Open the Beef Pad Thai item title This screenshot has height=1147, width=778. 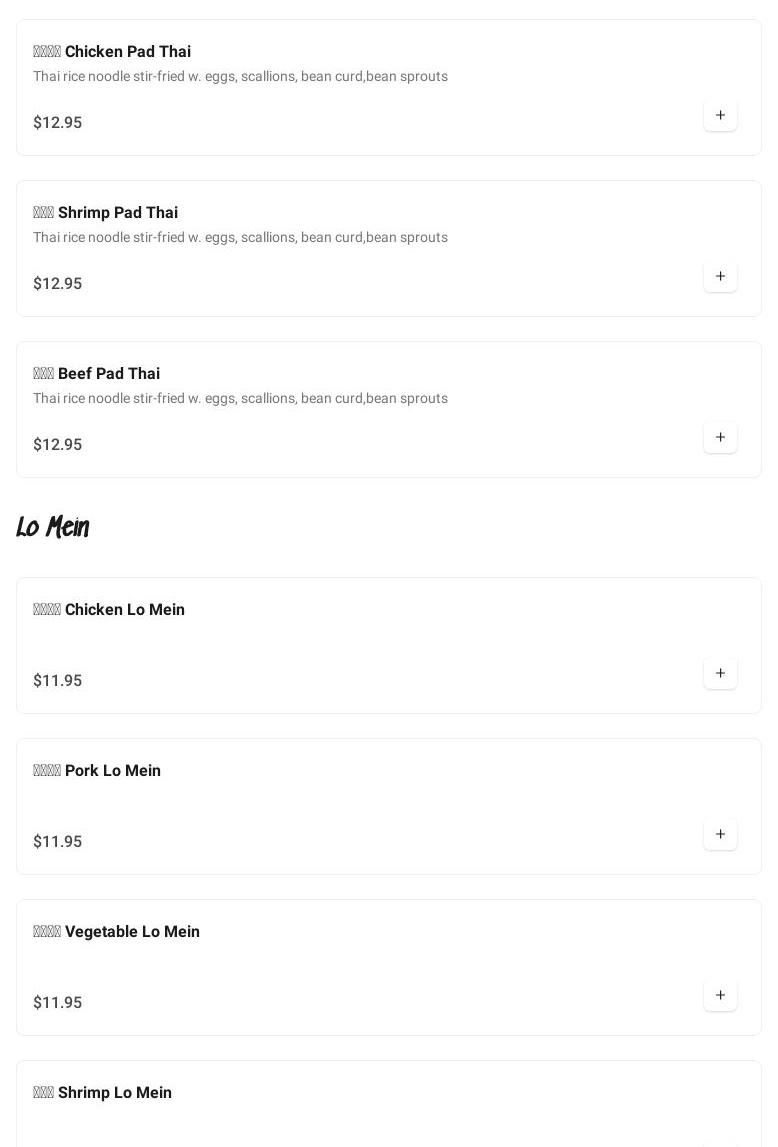coord(97,374)
